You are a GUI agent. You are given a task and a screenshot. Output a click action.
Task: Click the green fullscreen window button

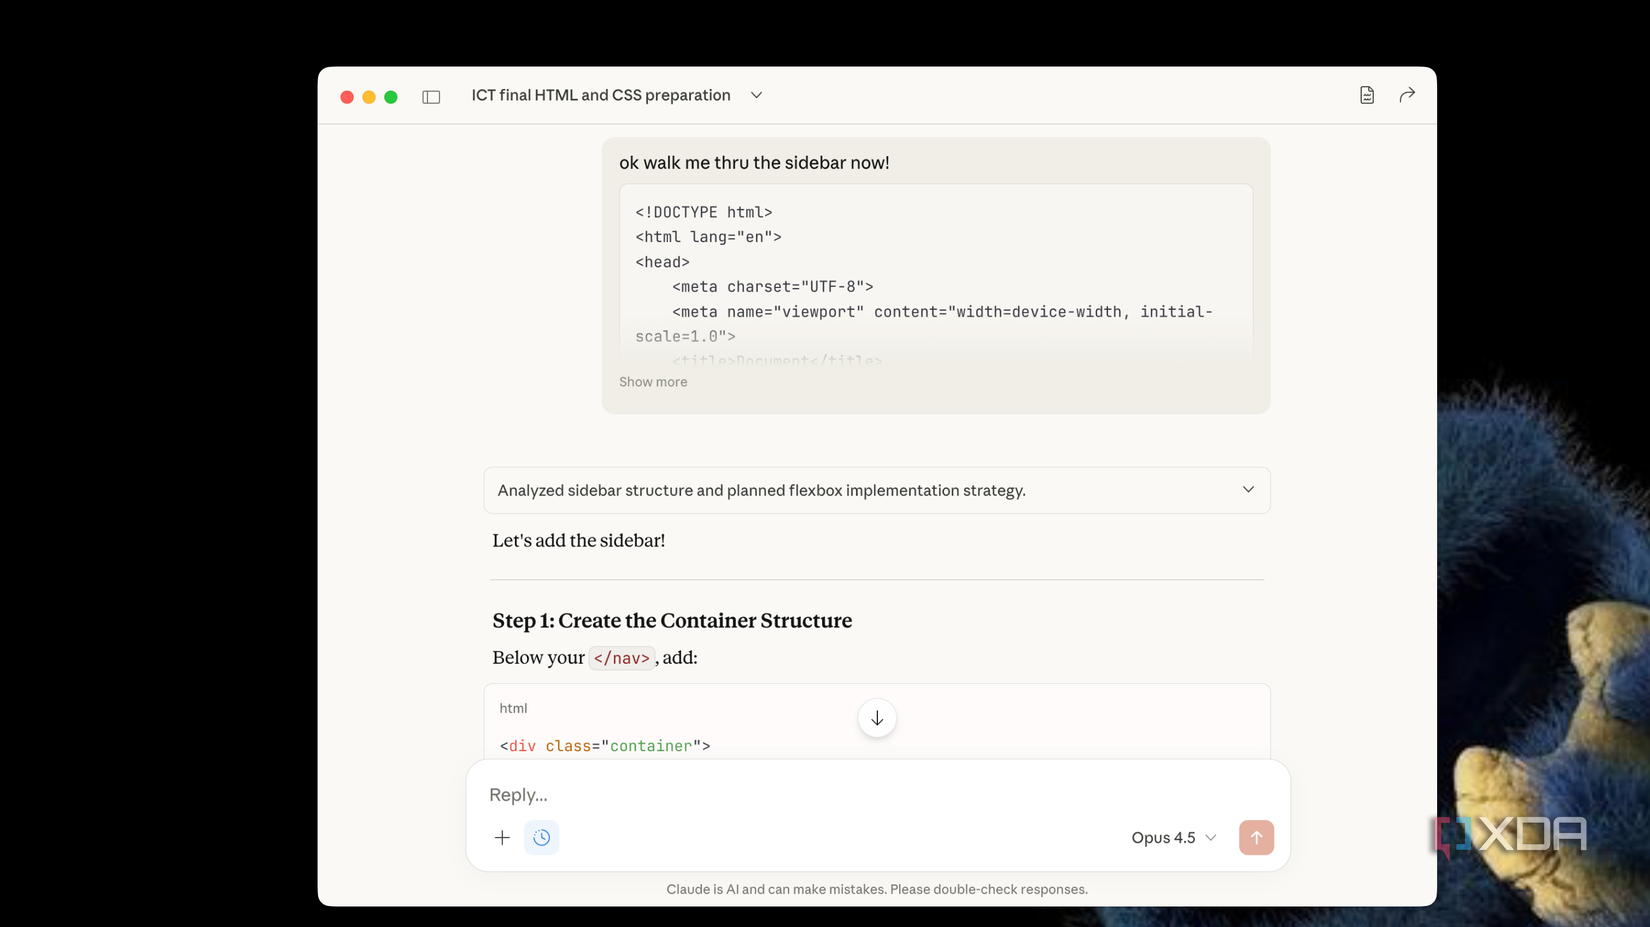coord(391,97)
